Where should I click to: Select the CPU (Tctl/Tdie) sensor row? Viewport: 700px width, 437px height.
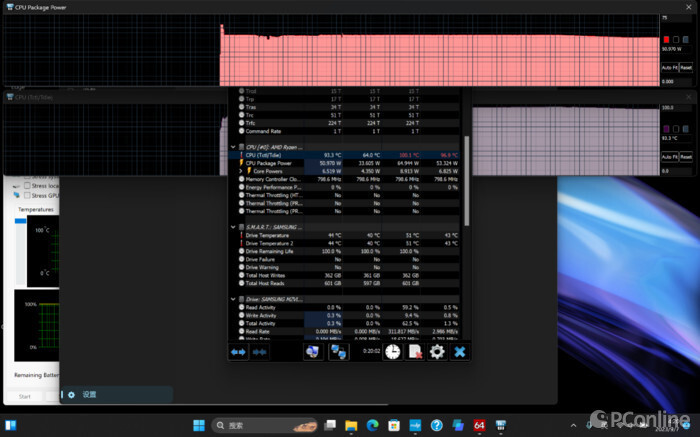[x=344, y=155]
